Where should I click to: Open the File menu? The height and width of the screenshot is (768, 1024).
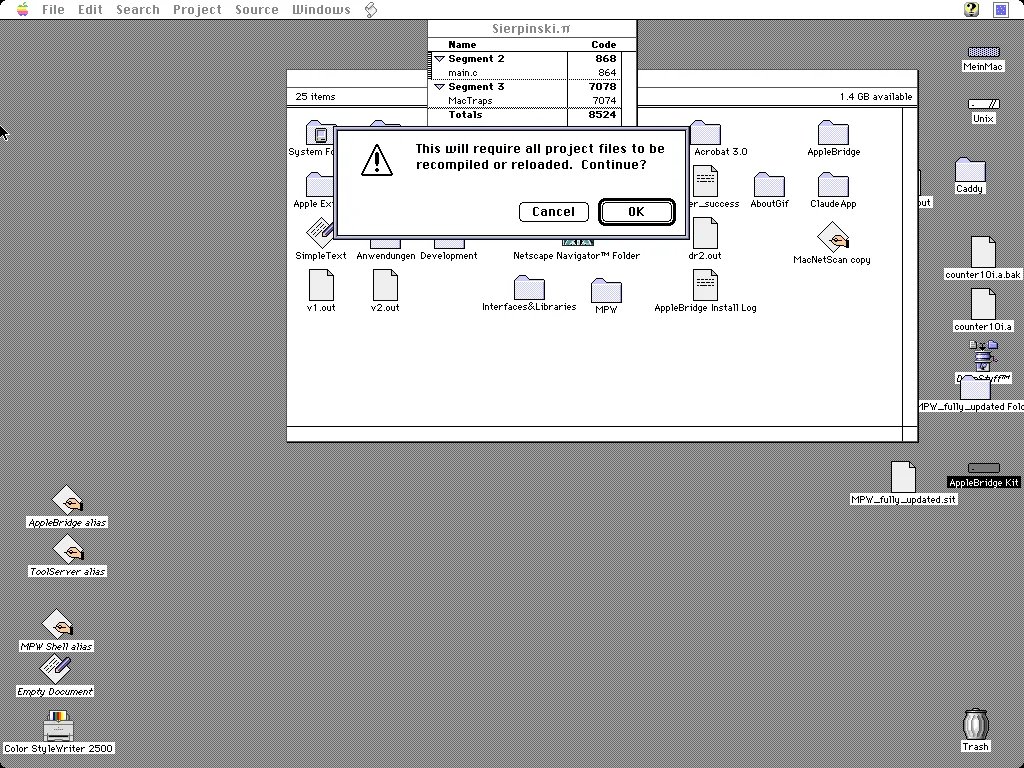click(53, 10)
